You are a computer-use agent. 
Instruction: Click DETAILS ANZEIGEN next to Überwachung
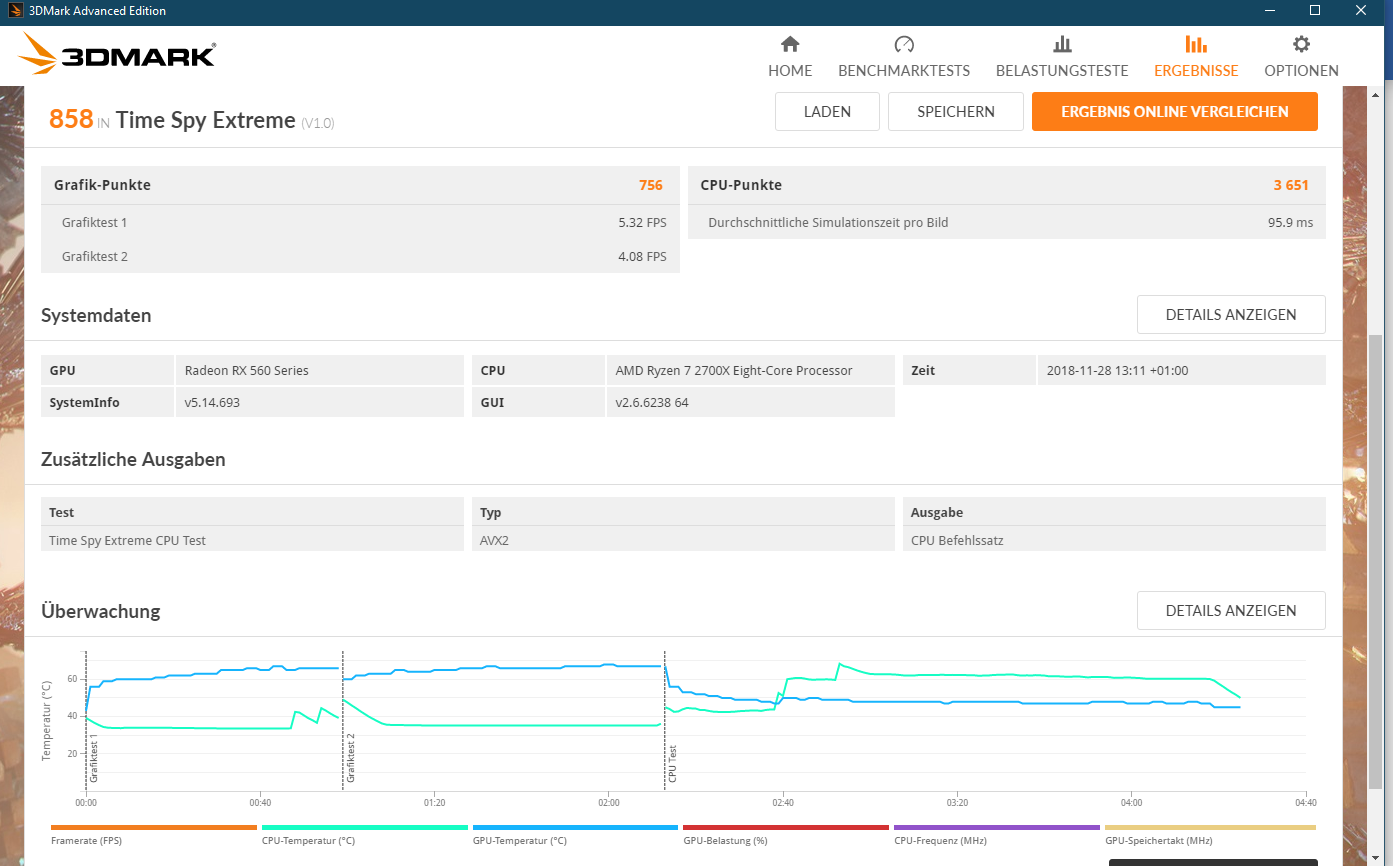point(1231,611)
